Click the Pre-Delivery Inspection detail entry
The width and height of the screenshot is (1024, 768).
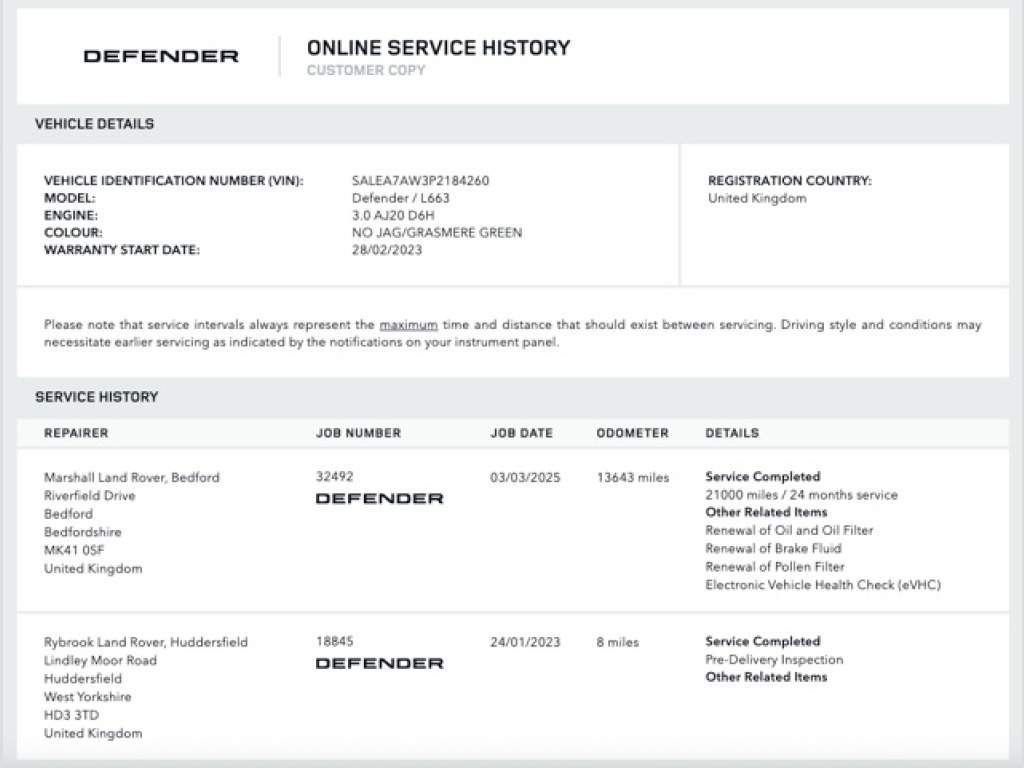[774, 660]
